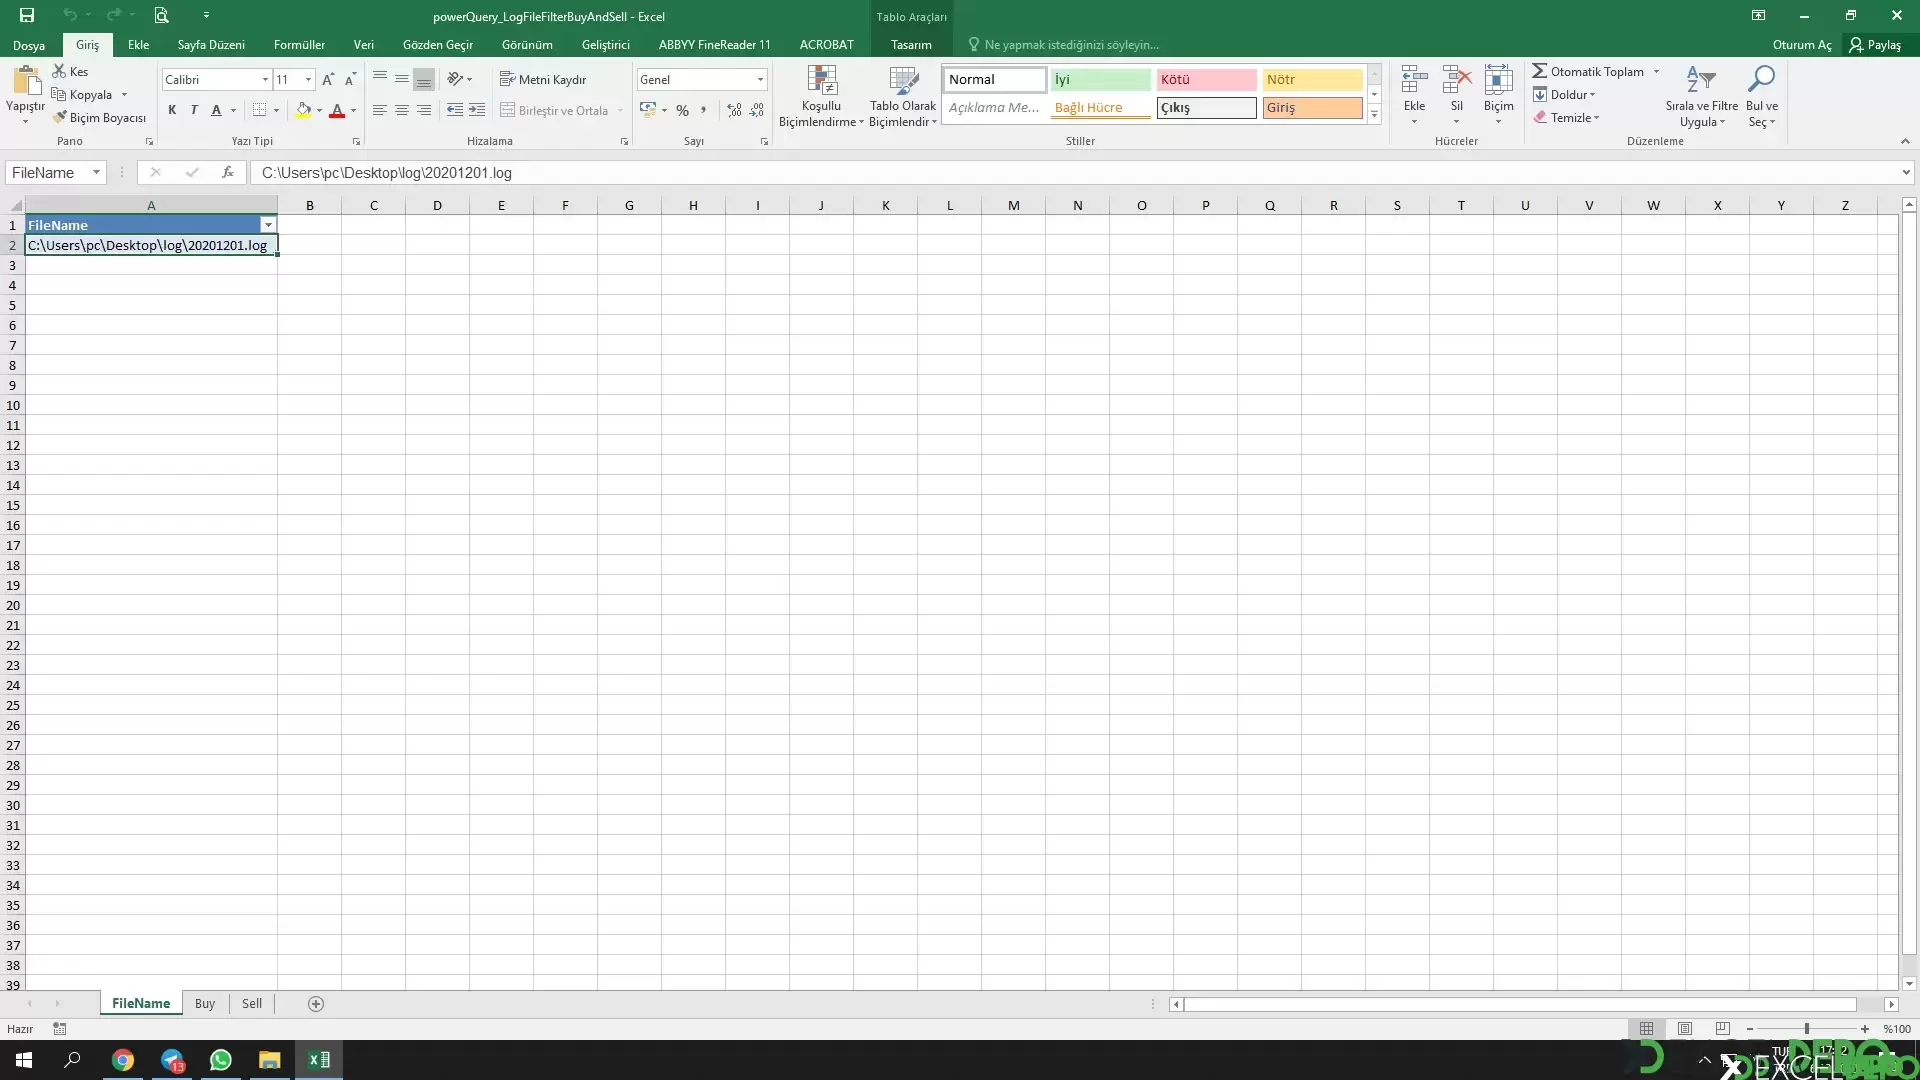Open File Explorer from the taskbar

point(270,1060)
